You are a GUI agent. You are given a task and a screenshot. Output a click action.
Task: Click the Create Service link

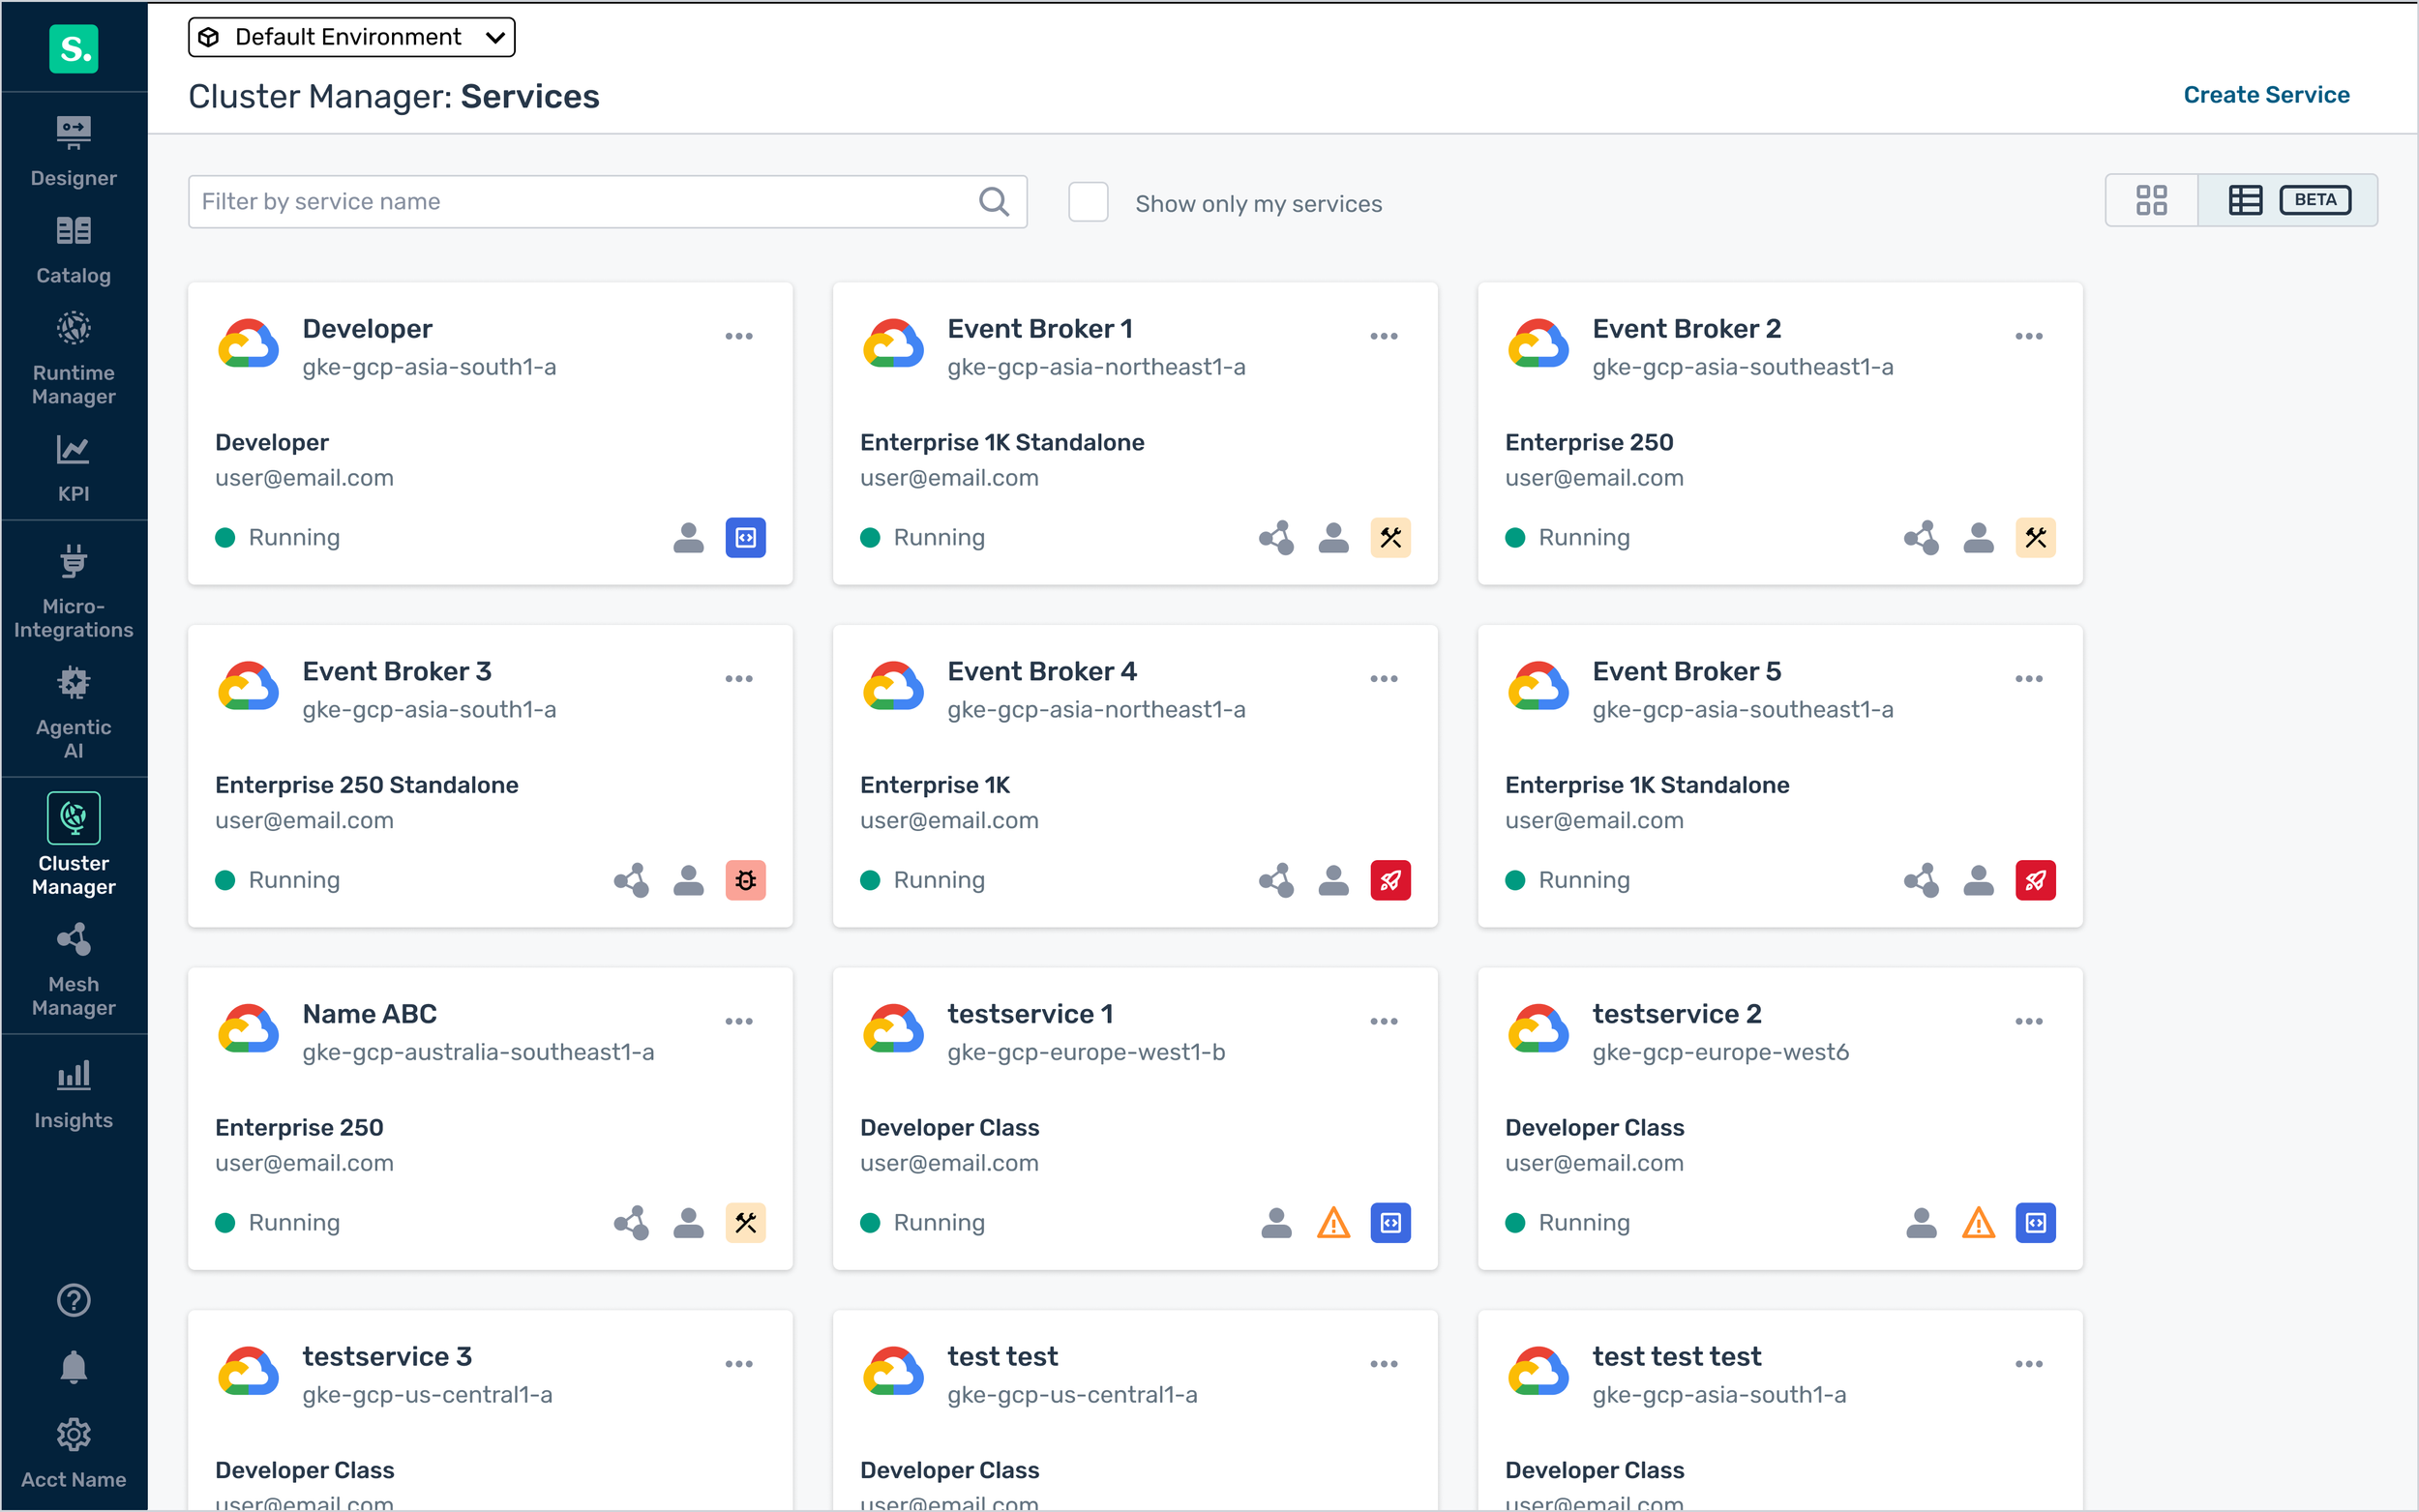point(2266,94)
